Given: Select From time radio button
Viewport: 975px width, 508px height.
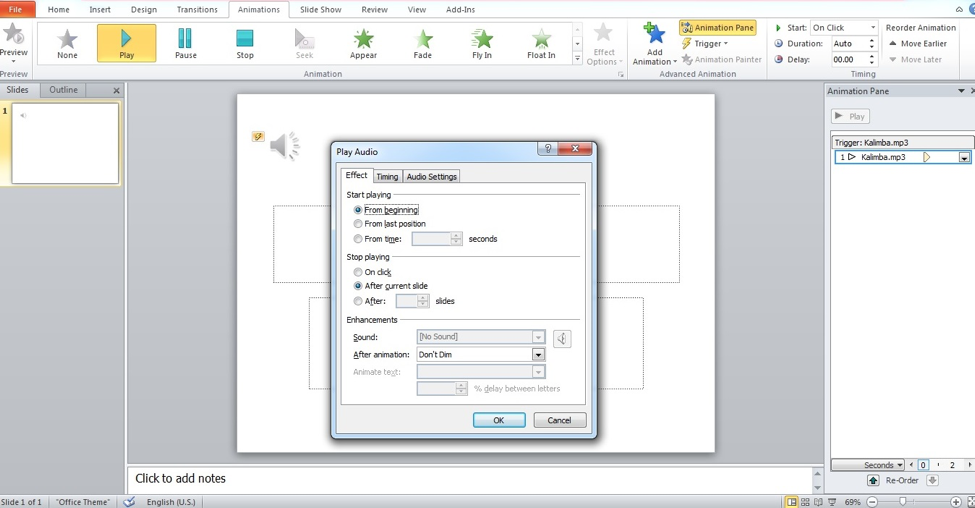Looking at the screenshot, I should [x=358, y=239].
